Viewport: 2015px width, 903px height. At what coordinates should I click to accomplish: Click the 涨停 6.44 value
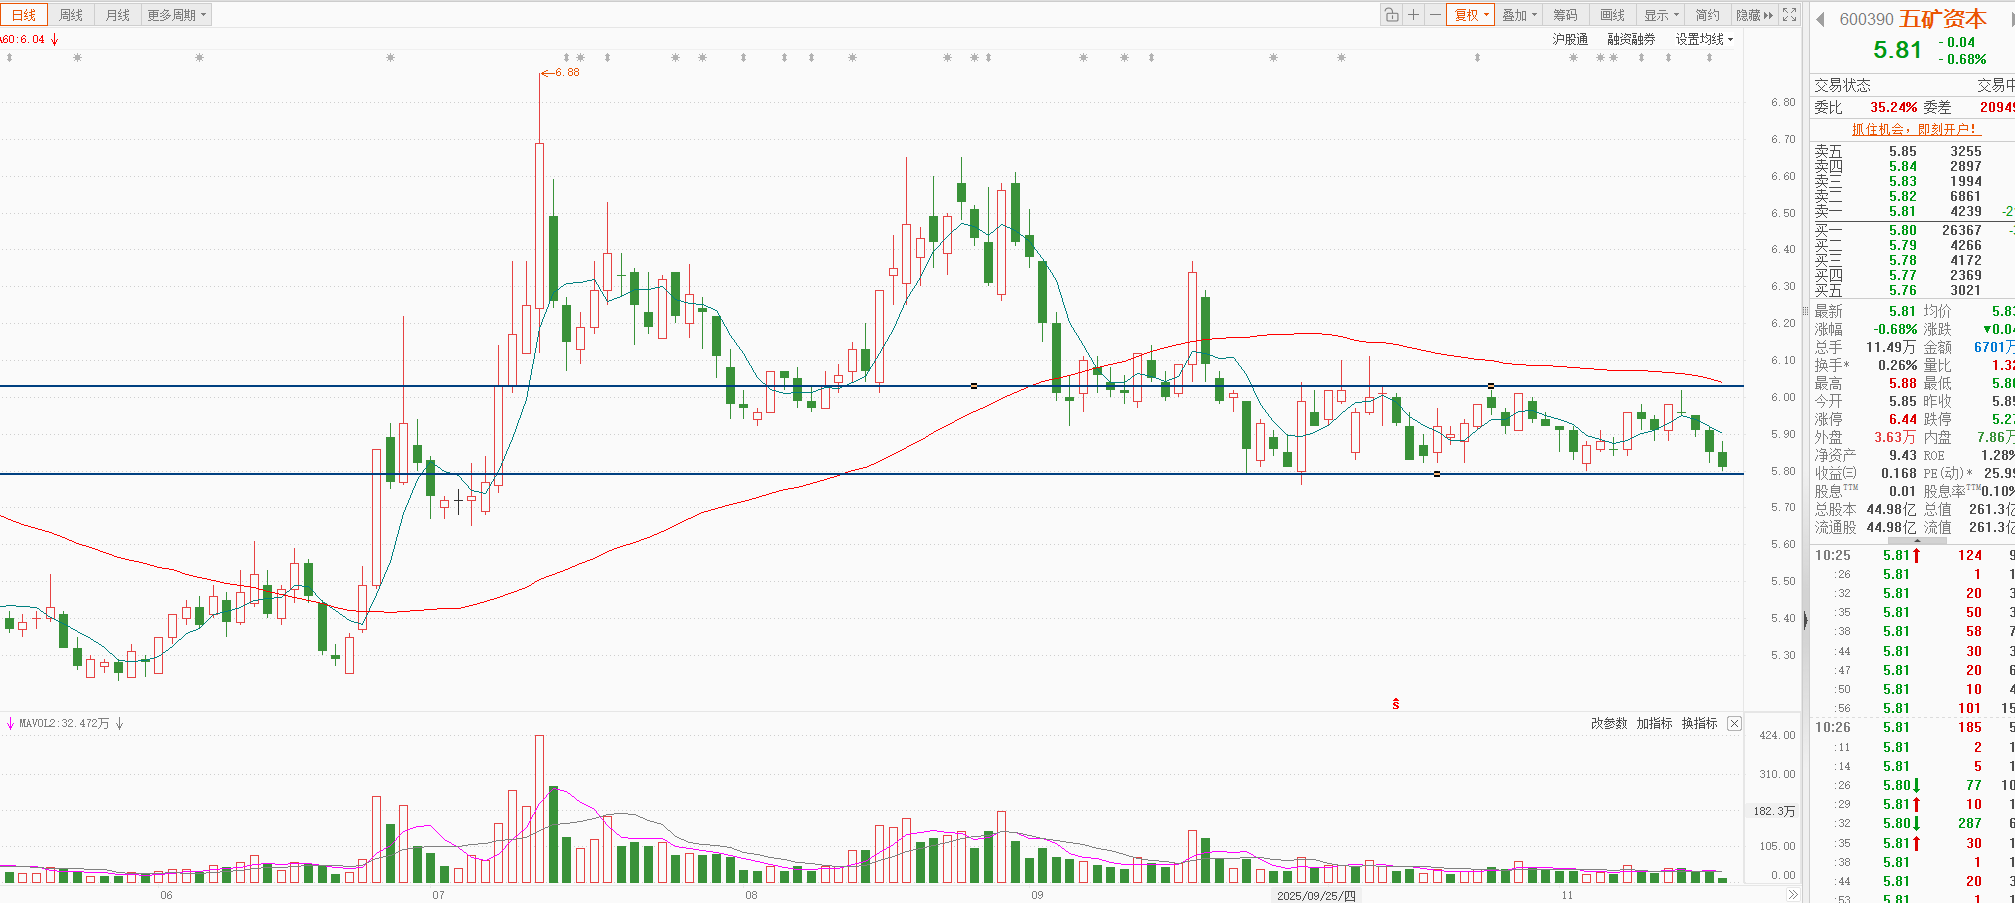point(1903,419)
